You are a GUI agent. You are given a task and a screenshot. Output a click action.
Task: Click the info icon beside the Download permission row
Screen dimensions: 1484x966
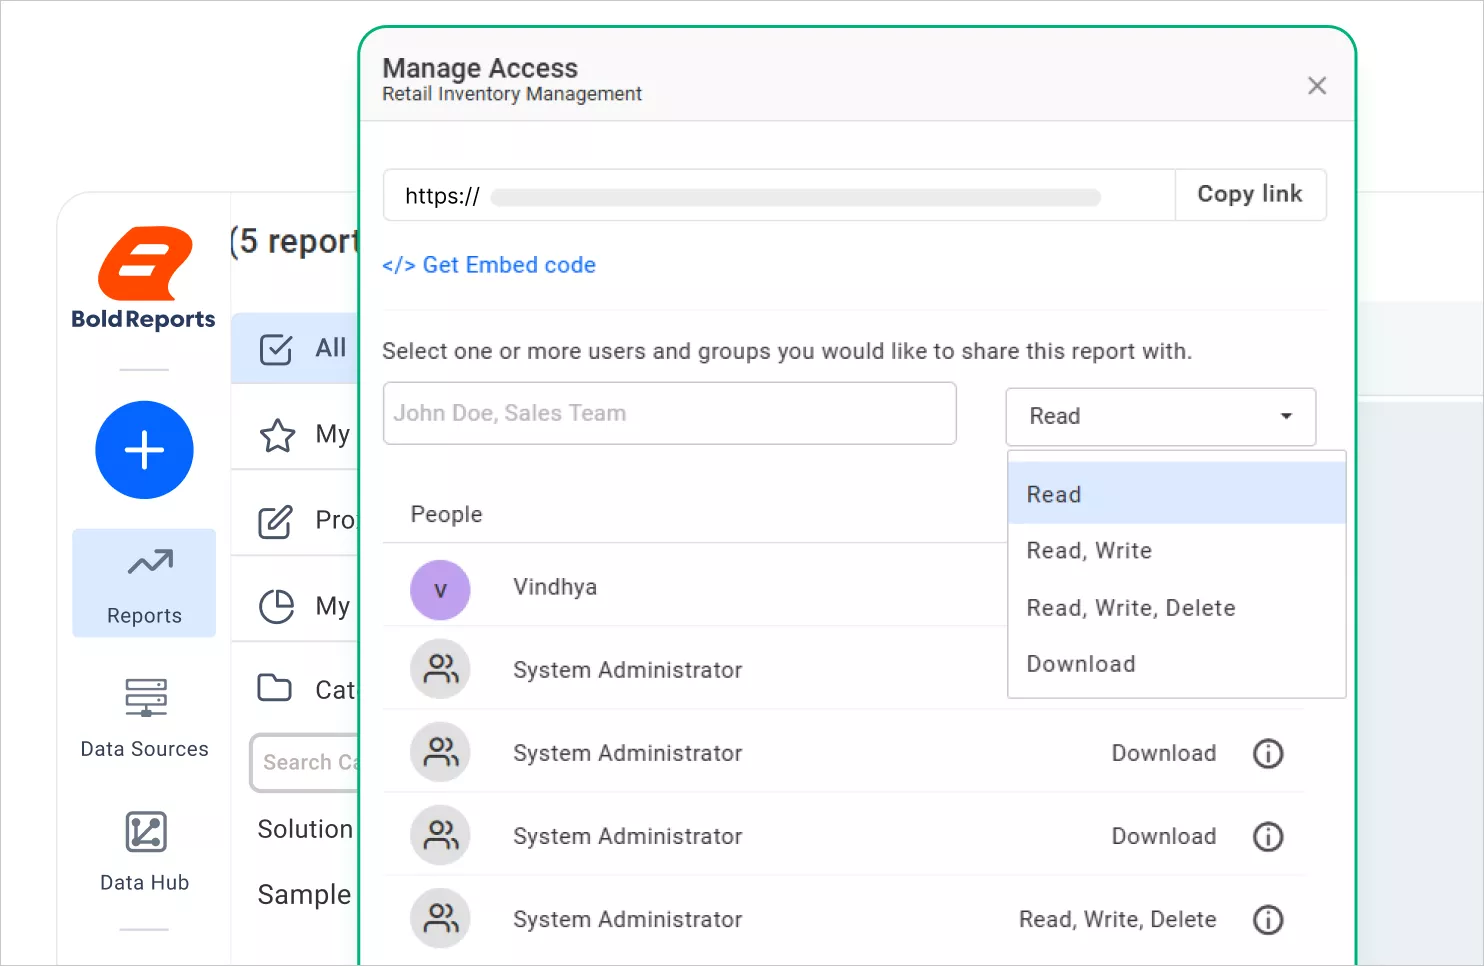(1268, 753)
